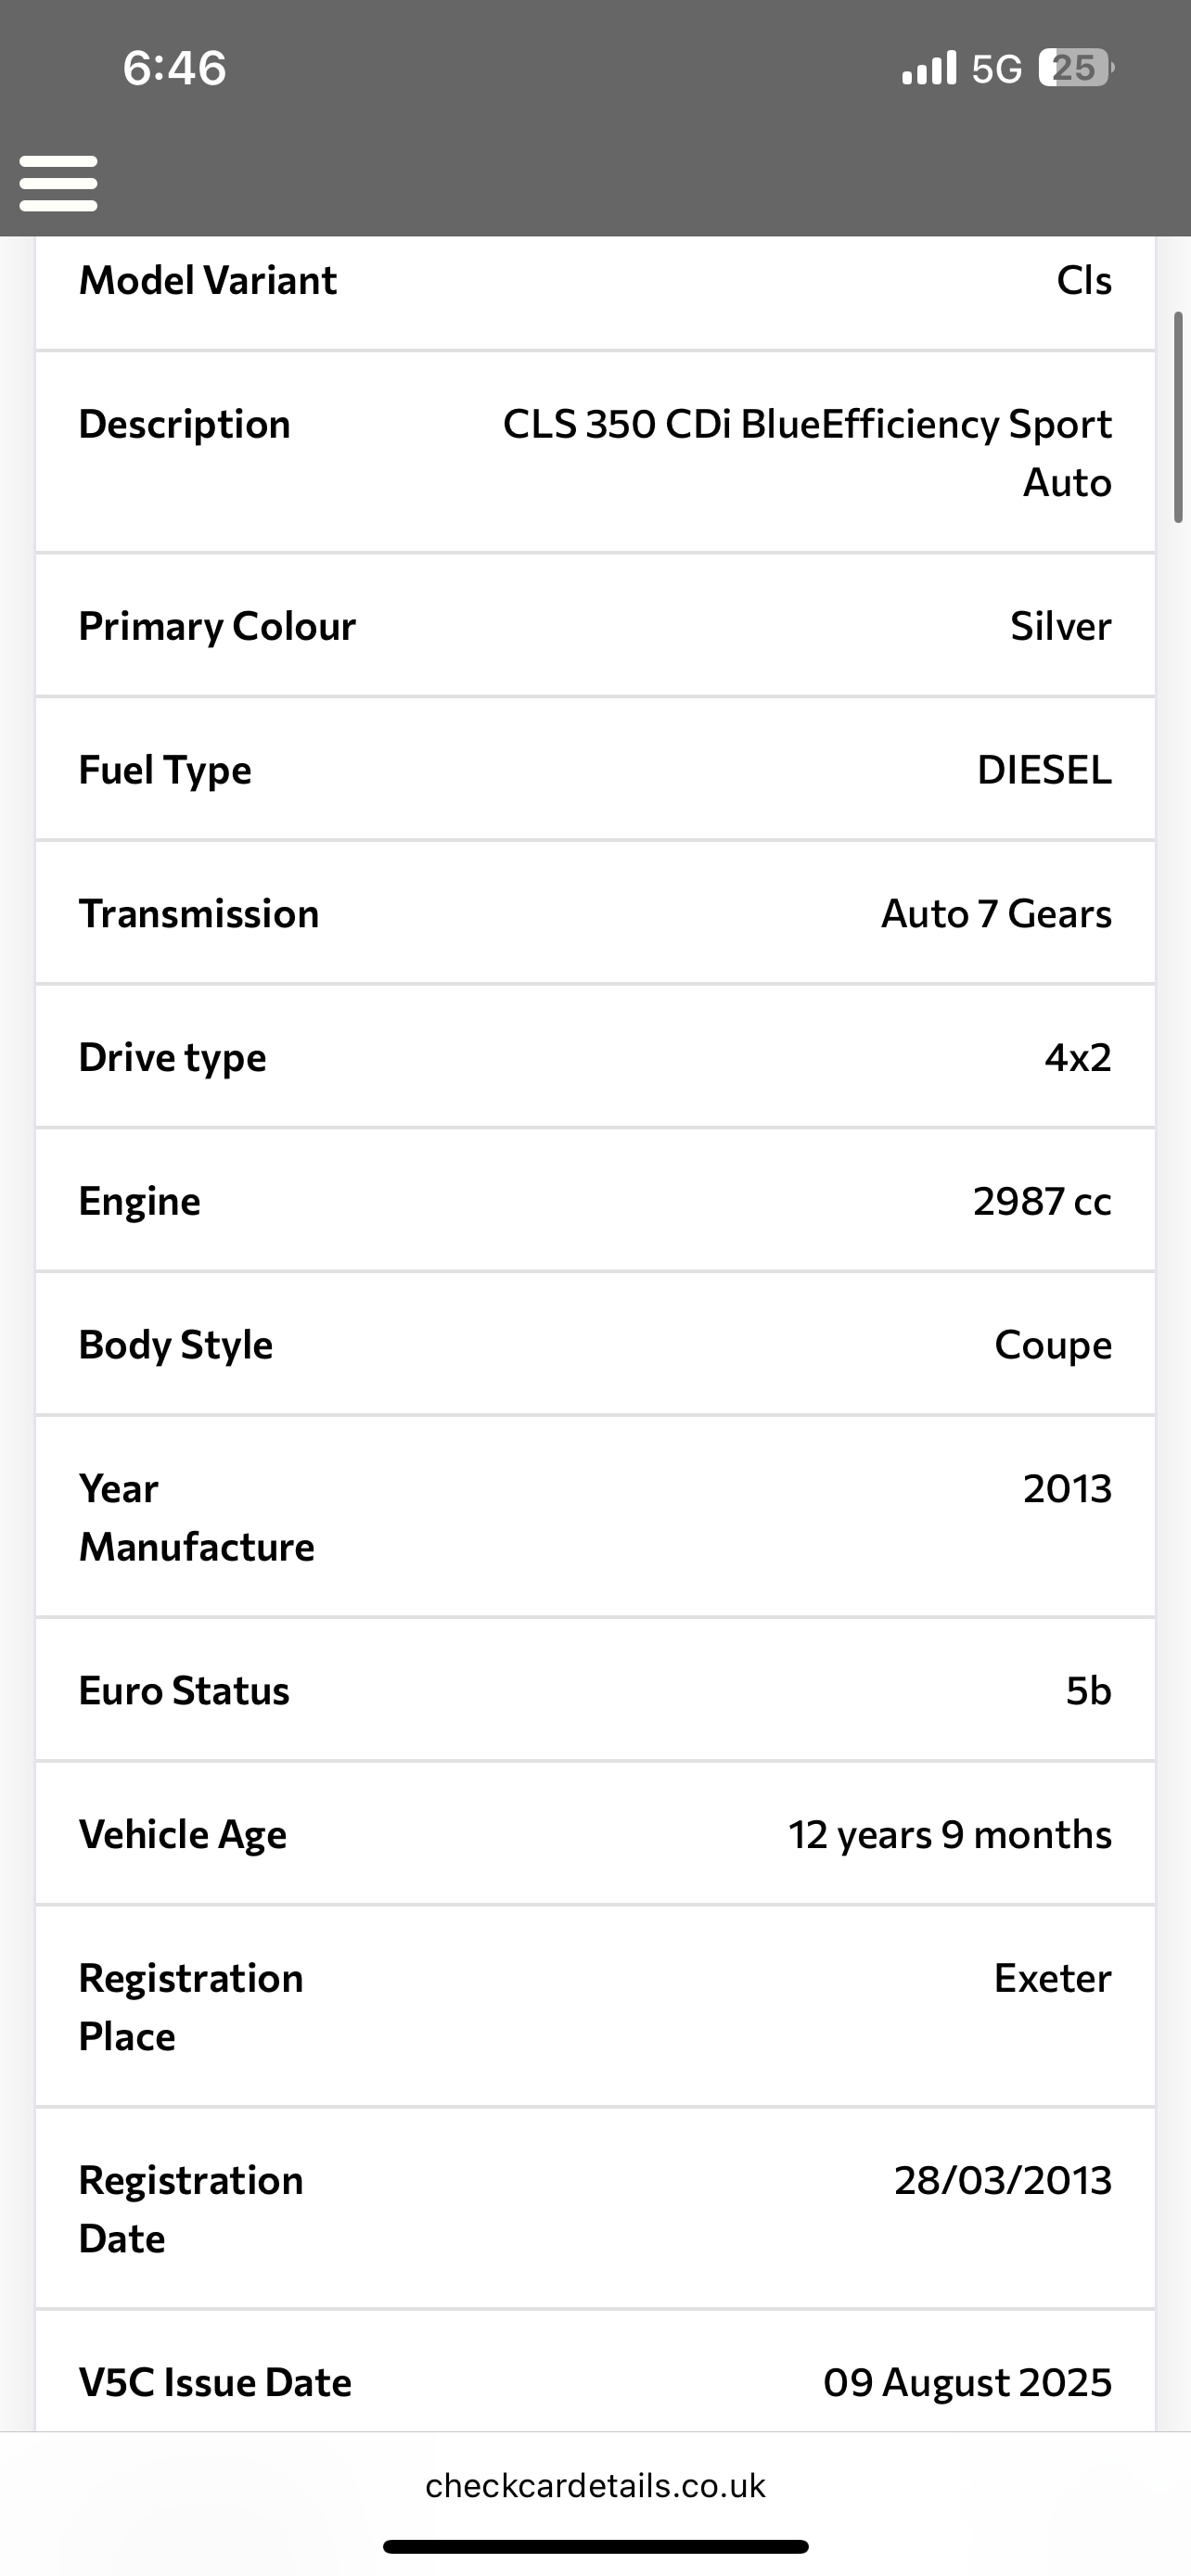
Task: Click the DIESEL fuel type value
Action: click(x=1044, y=770)
